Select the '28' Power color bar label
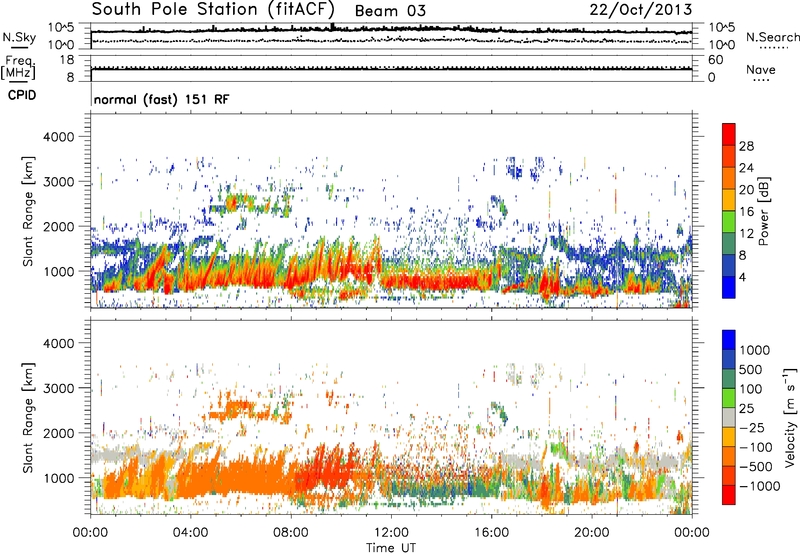Image resolution: width=800 pixels, height=554 pixels. [x=746, y=146]
